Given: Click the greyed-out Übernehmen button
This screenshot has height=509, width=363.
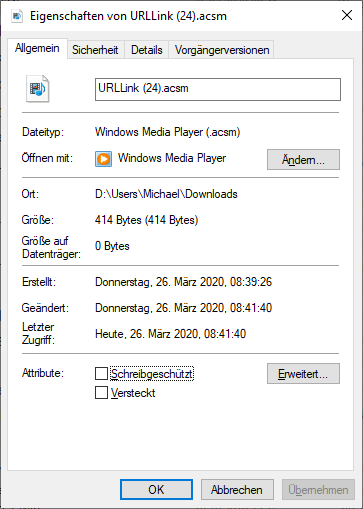Looking at the screenshot, I should pos(318,490).
